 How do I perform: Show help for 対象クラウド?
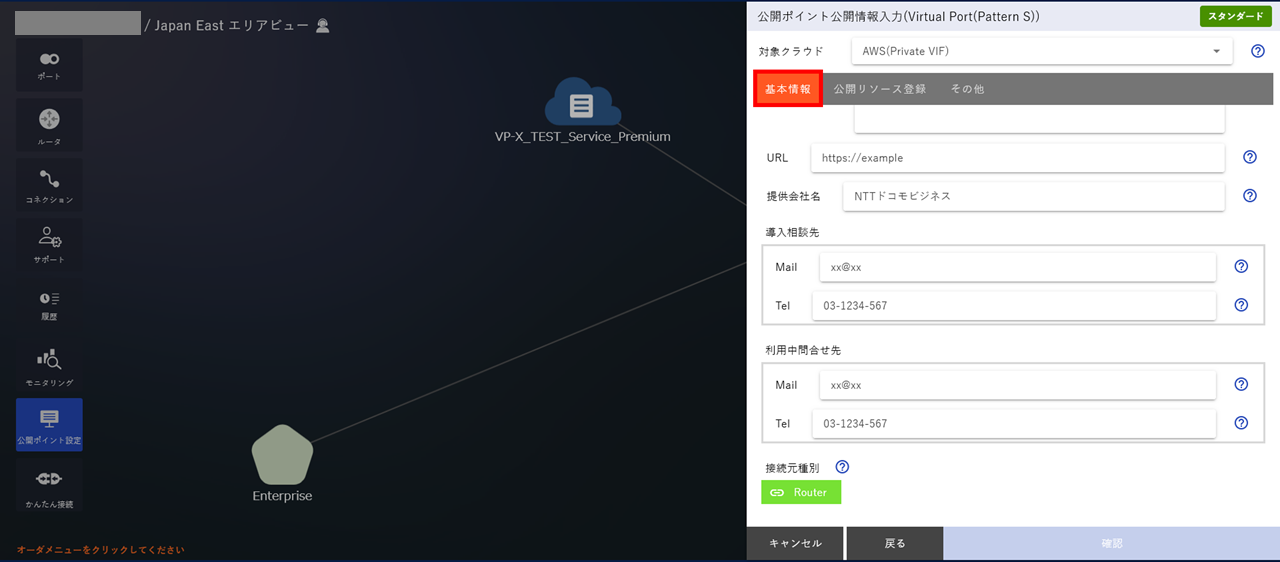1258,51
